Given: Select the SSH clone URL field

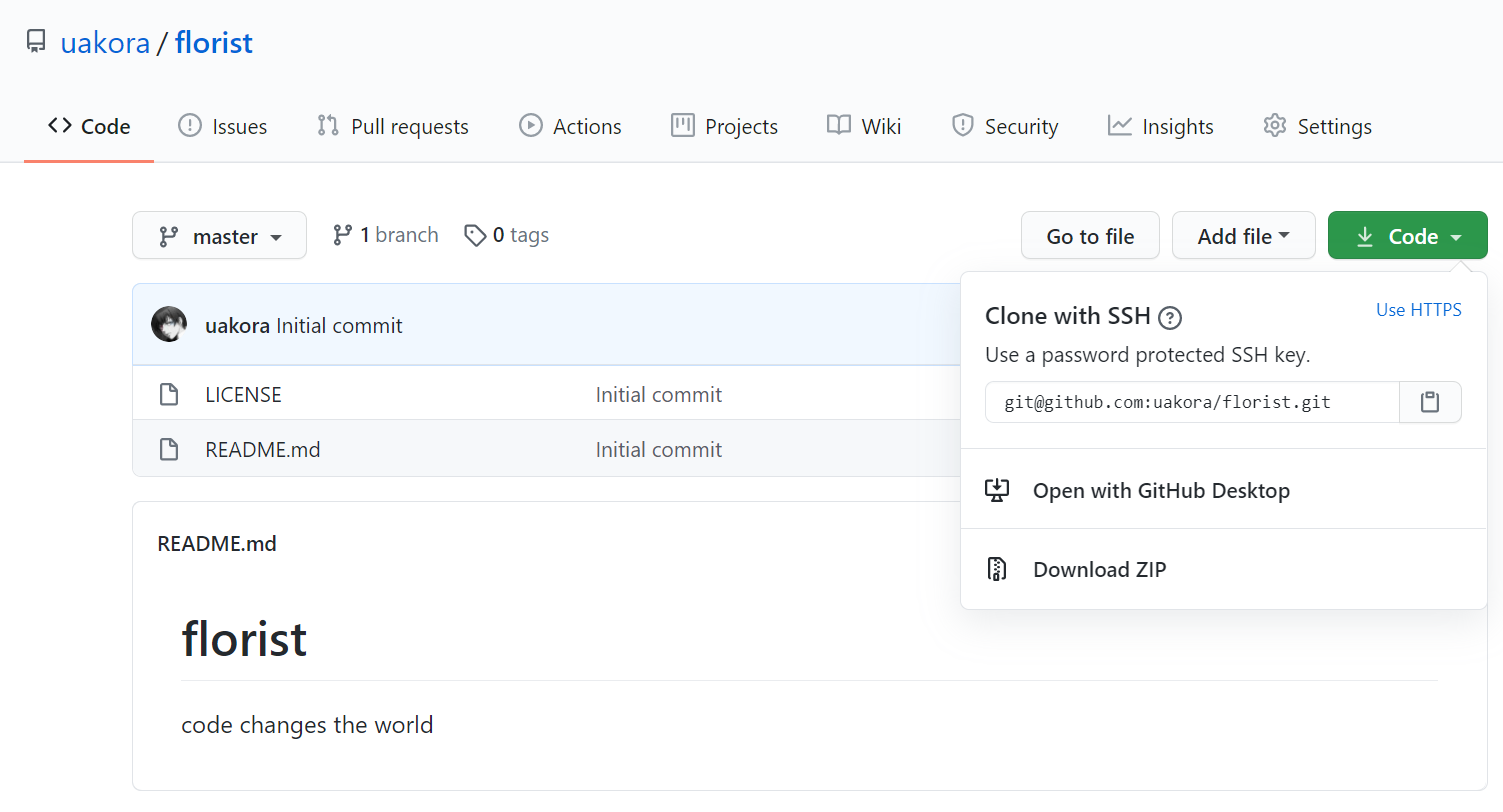Looking at the screenshot, I should click(x=1192, y=402).
